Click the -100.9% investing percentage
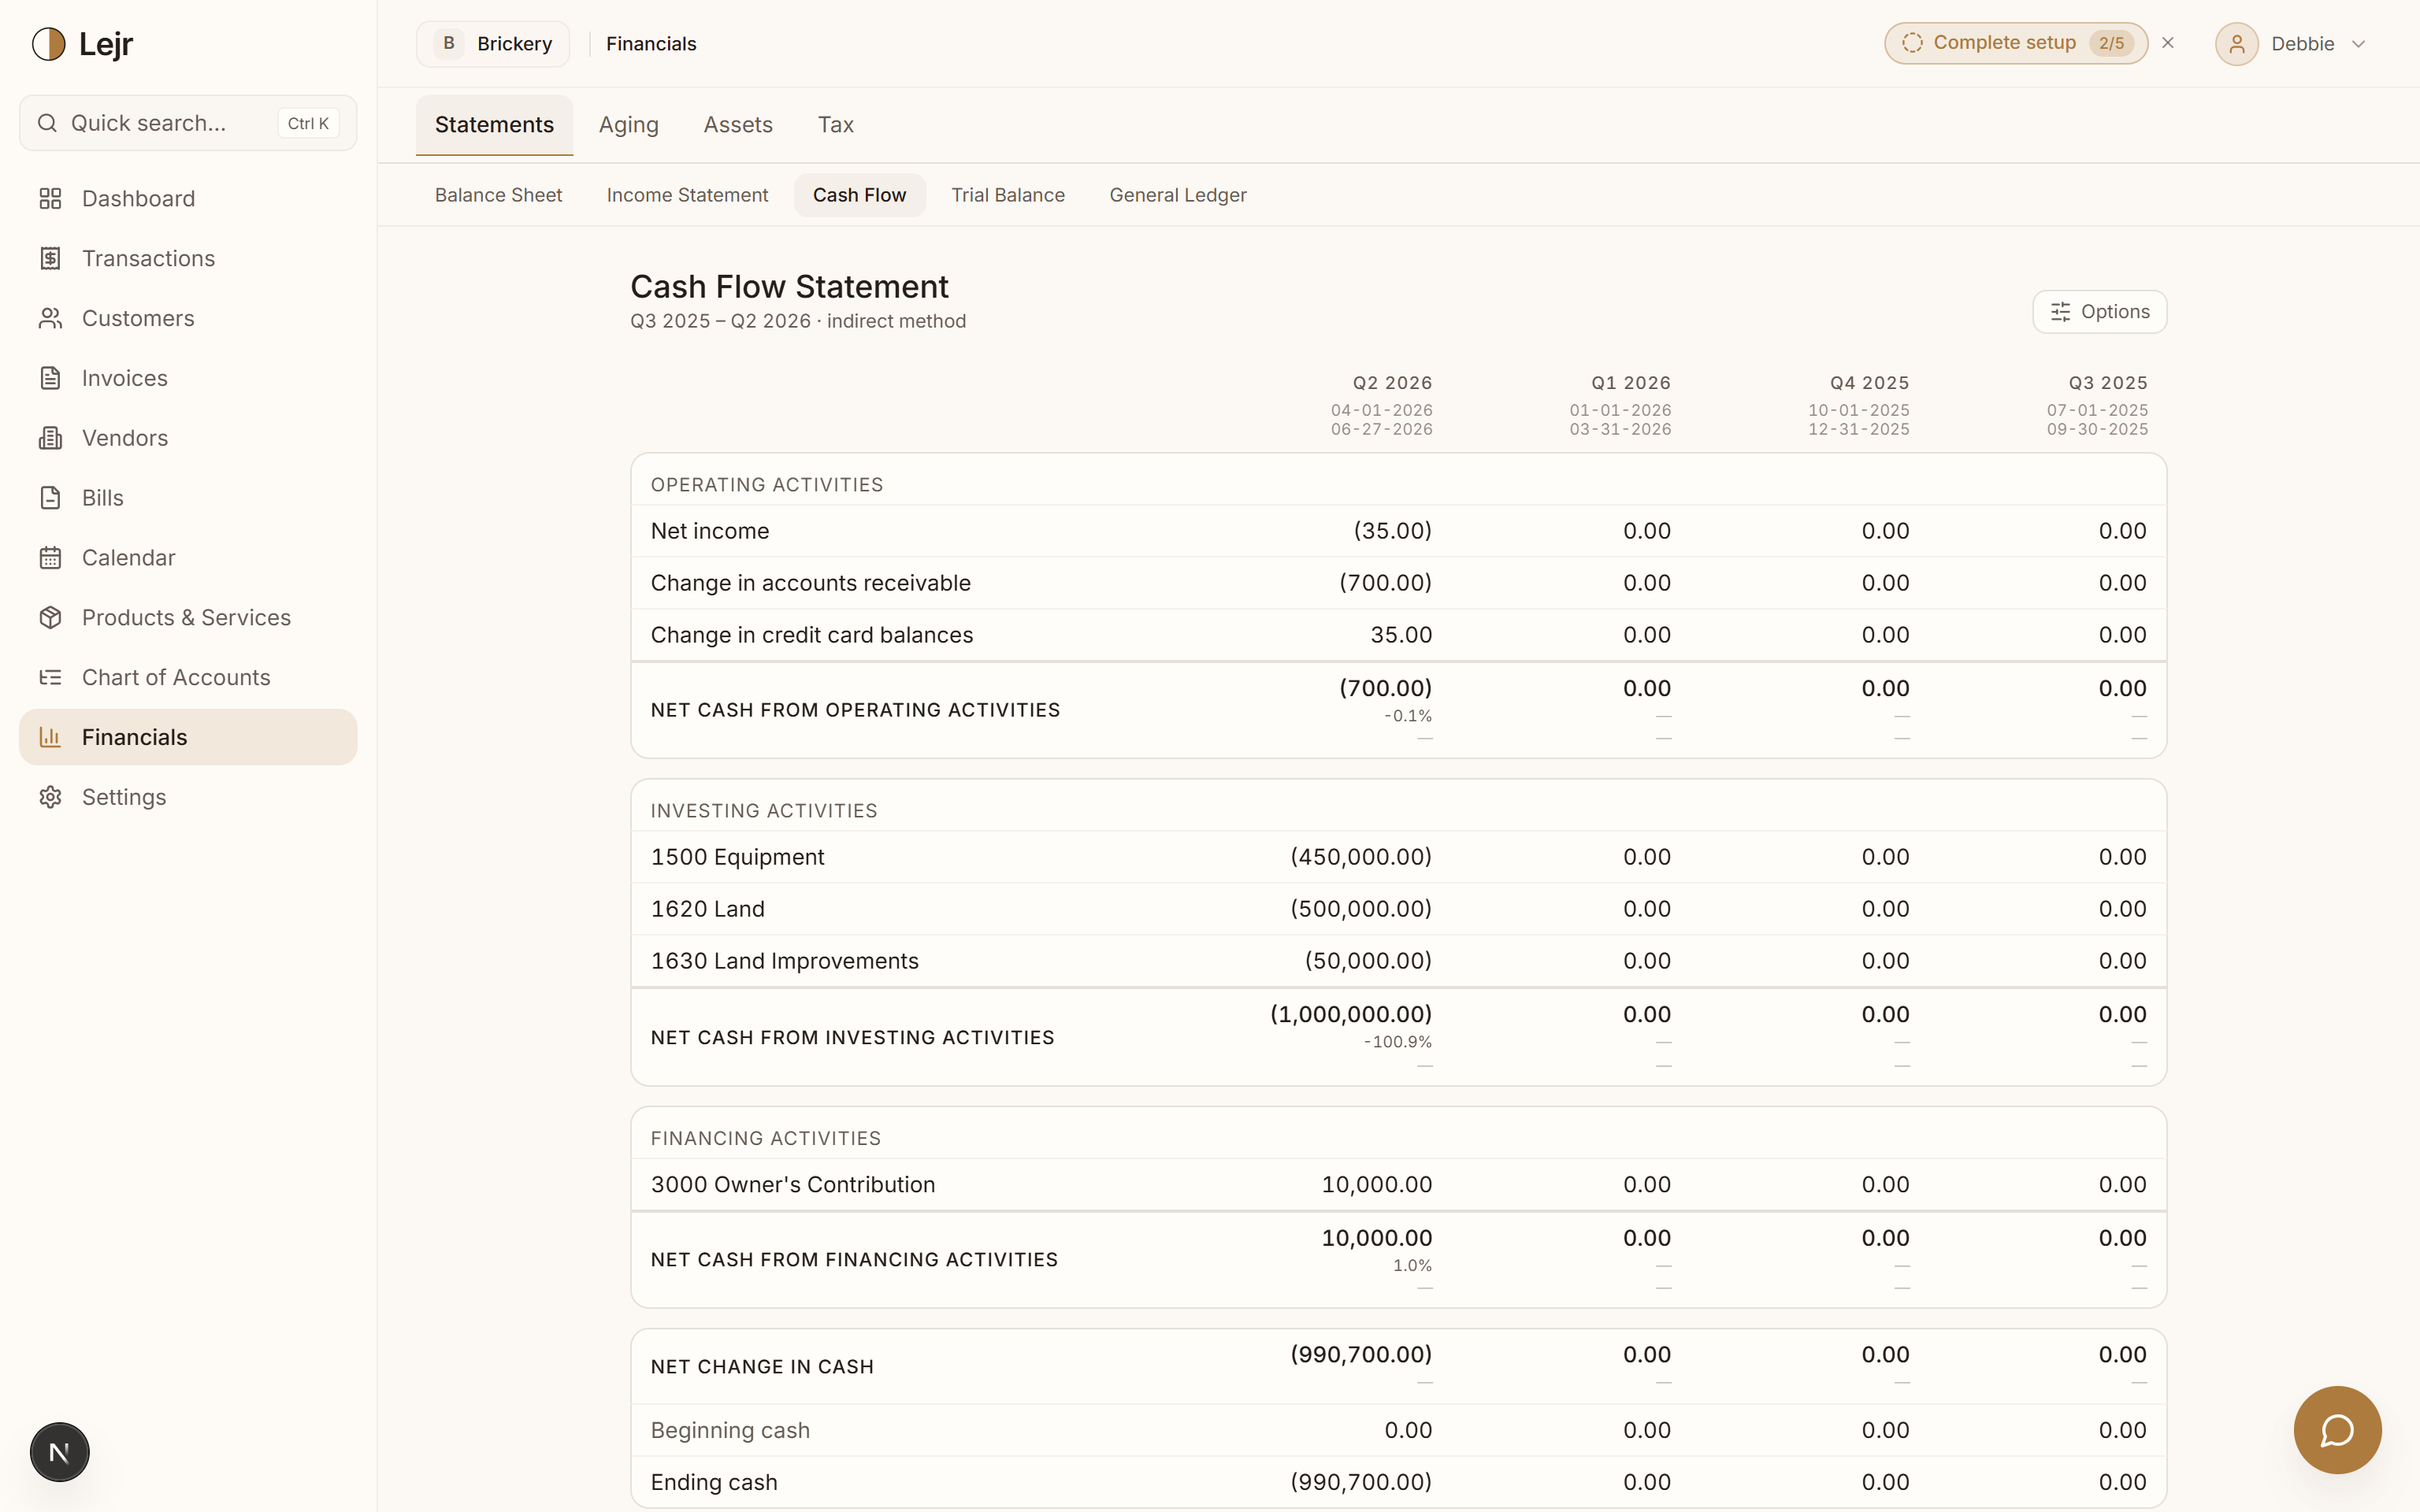 pos(1397,1042)
